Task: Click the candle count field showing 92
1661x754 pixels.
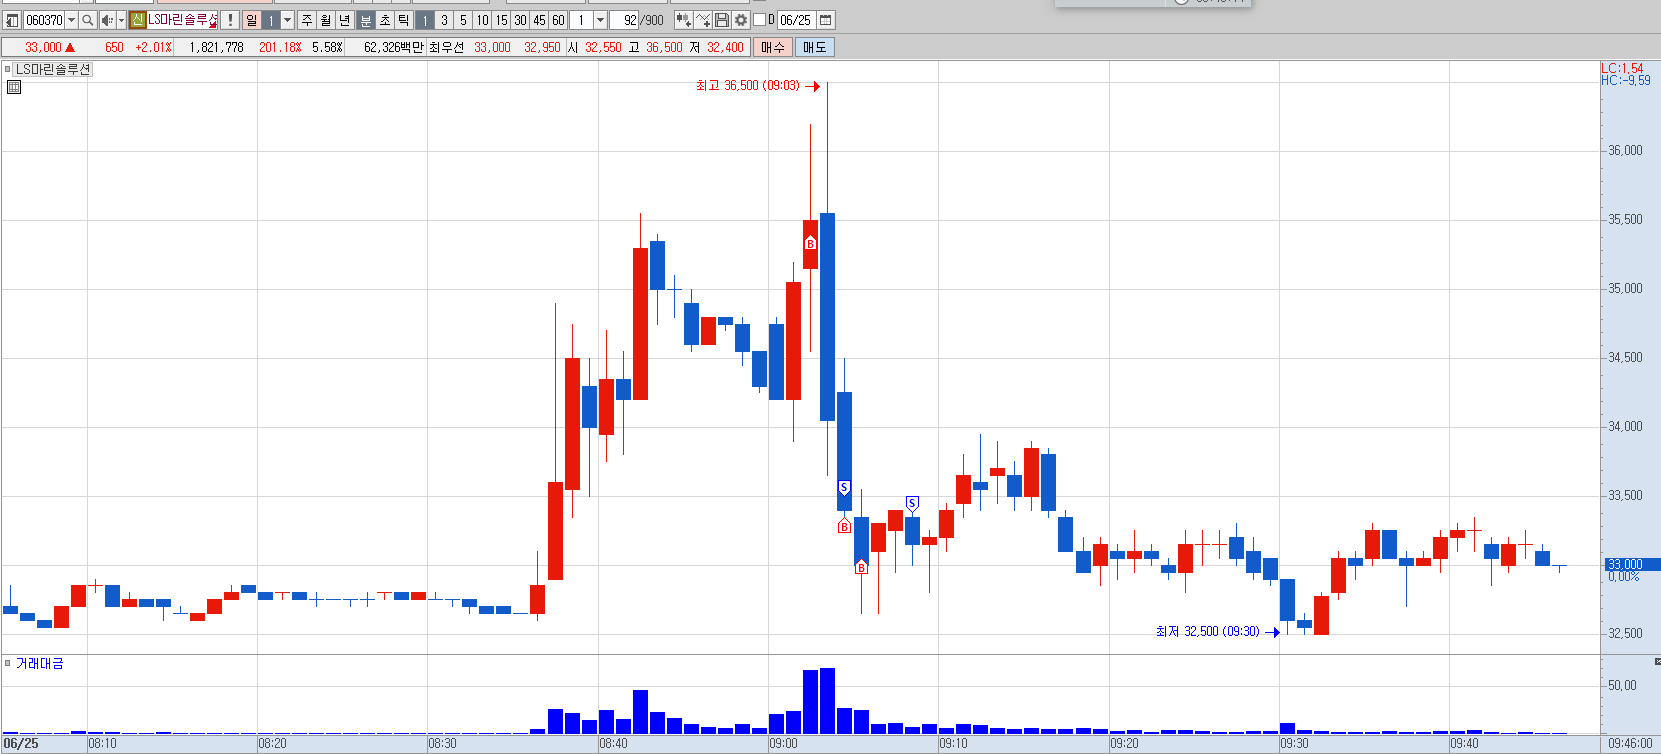Action: [625, 20]
